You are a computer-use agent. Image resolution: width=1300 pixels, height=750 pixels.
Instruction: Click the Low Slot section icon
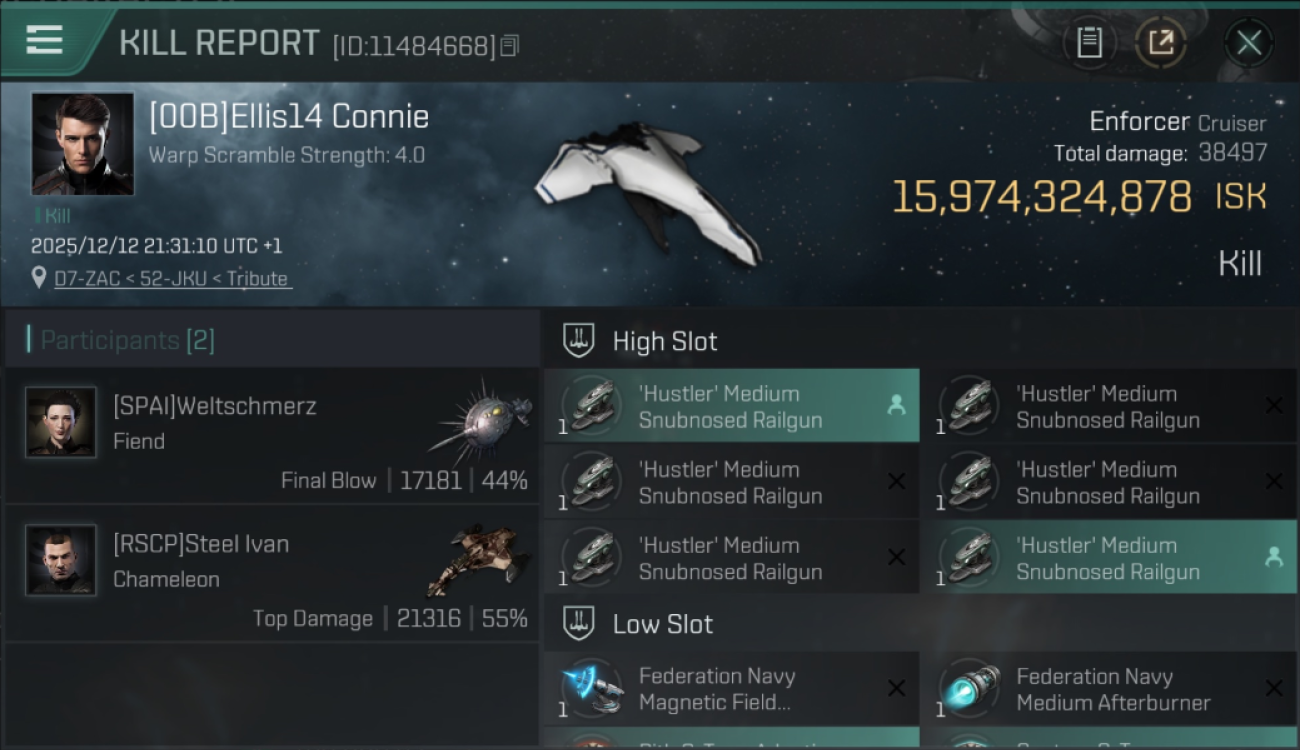tap(579, 623)
